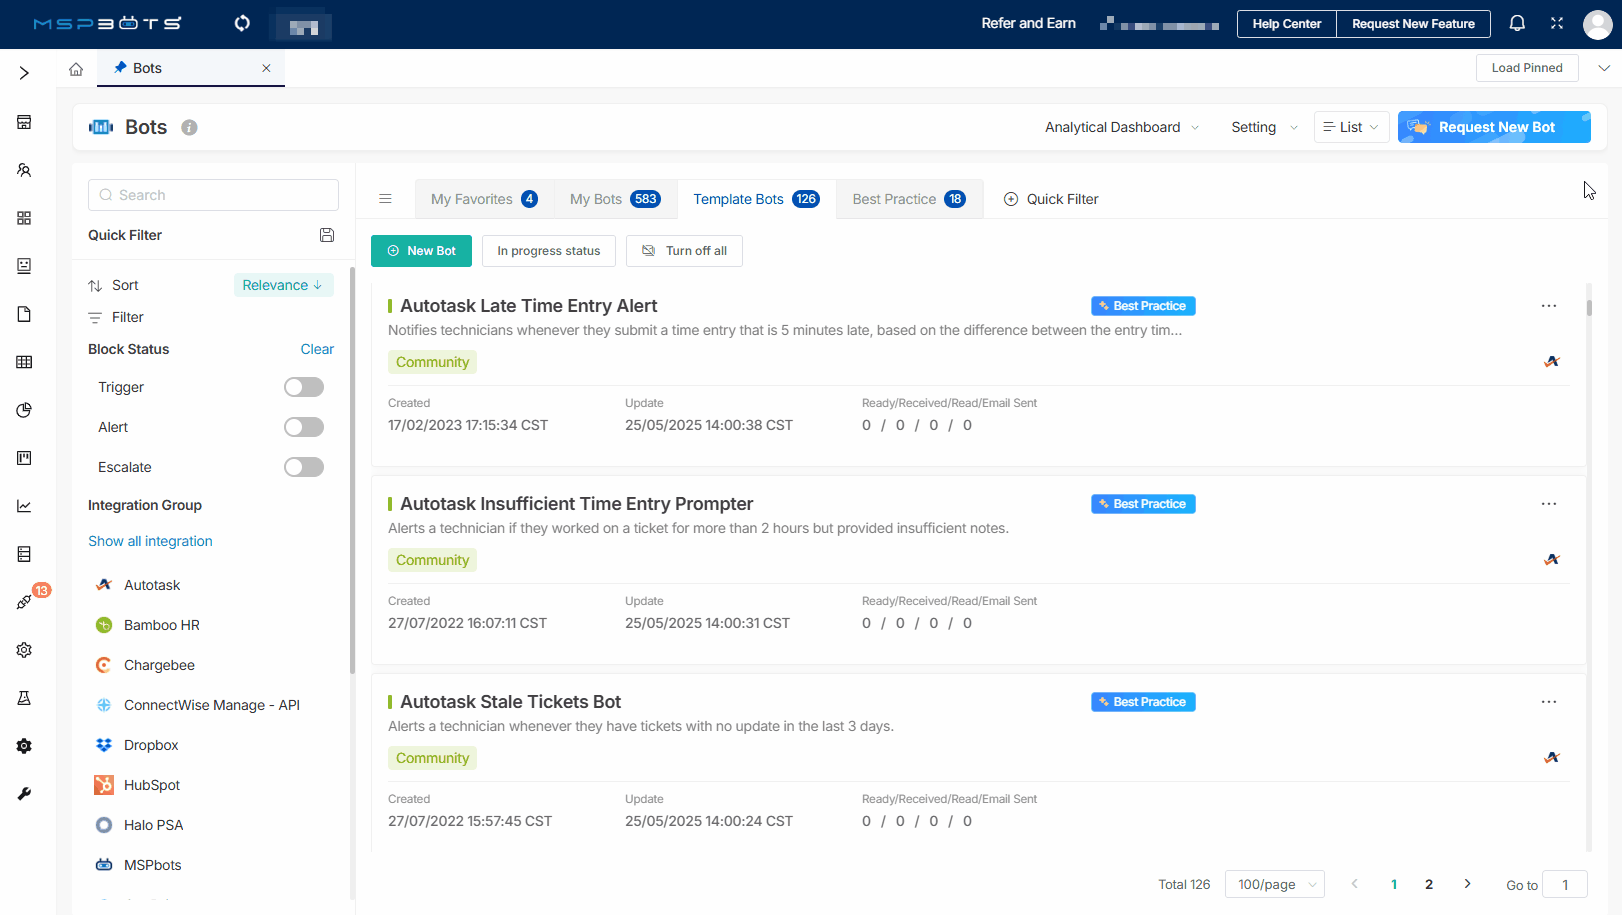The image size is (1622, 915).
Task: Switch on the Escalate toggle
Action: tap(303, 467)
